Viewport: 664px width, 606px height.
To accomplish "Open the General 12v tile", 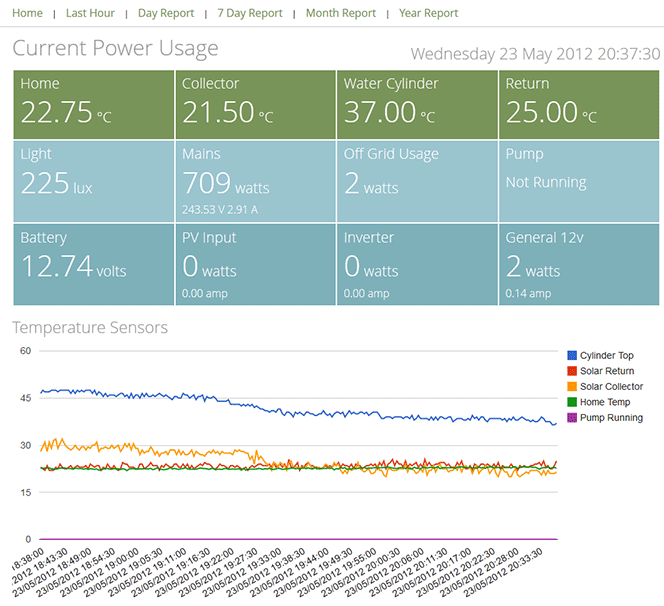I will click(x=579, y=264).
